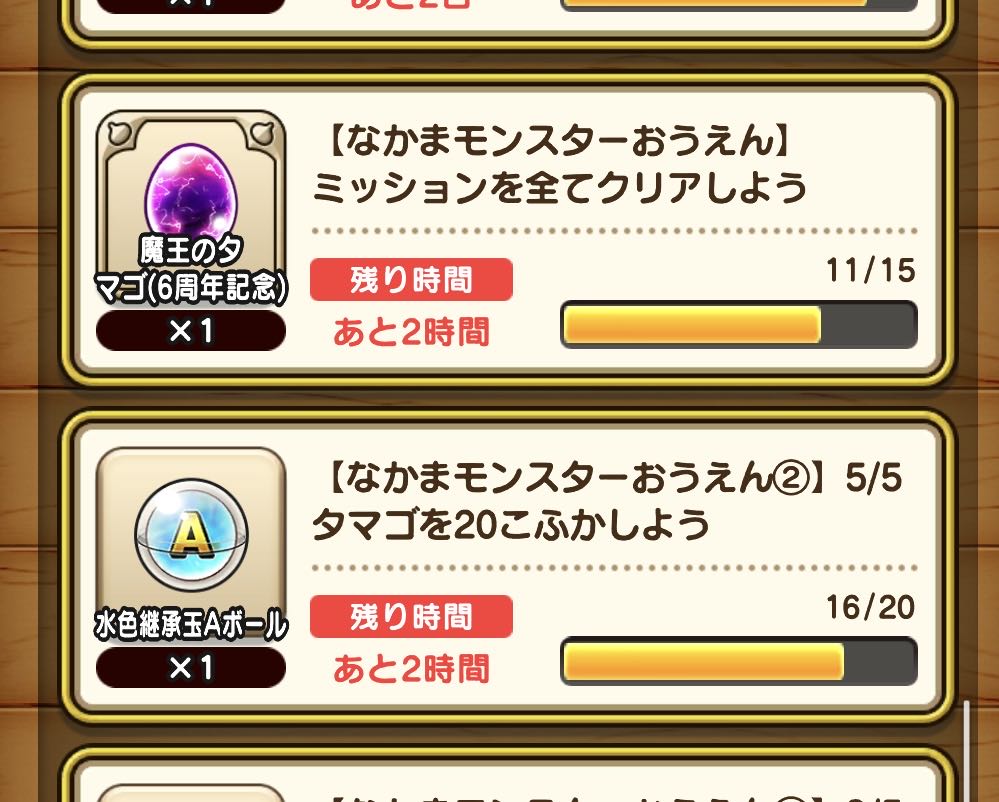This screenshot has width=999, height=802.
Task: Tap the 11/15 progress counter
Action: pos(870,271)
